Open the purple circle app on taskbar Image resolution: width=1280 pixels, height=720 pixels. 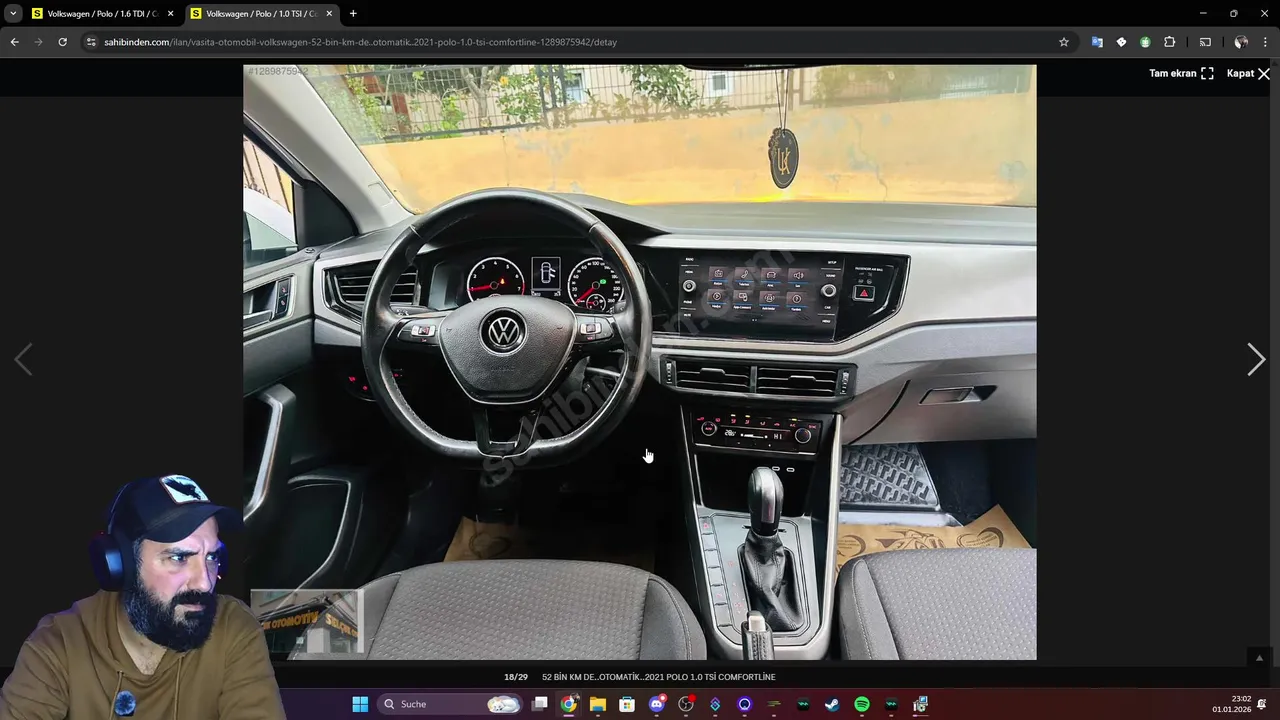[x=744, y=704]
